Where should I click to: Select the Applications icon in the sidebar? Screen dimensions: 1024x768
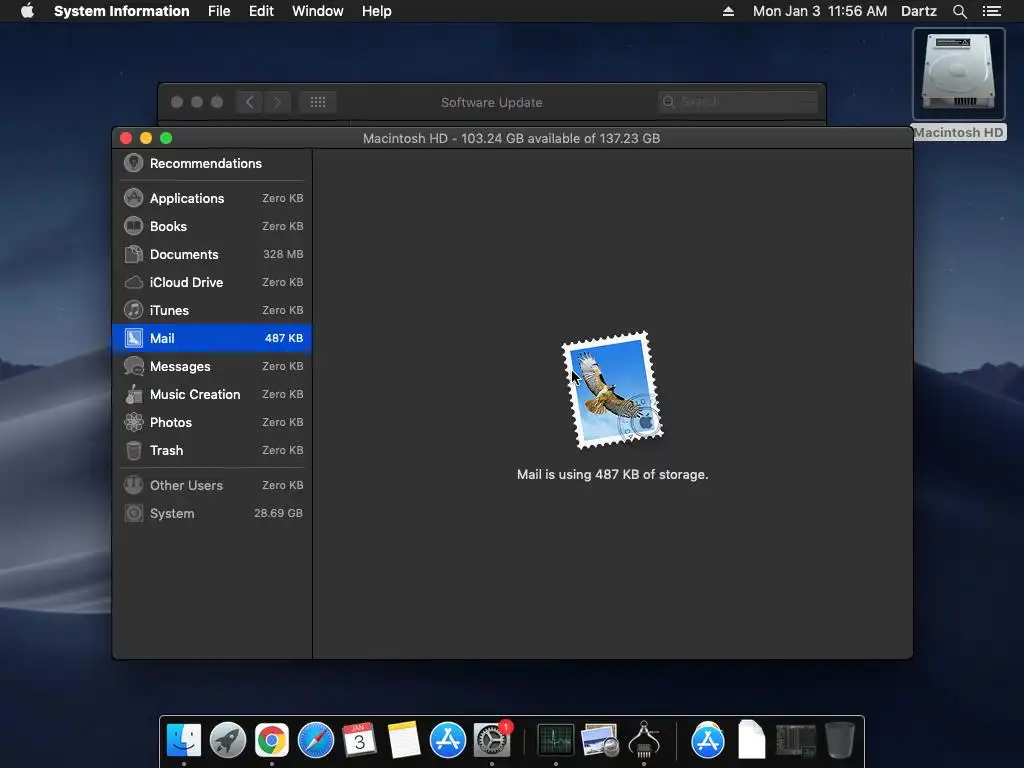pyautogui.click(x=133, y=198)
